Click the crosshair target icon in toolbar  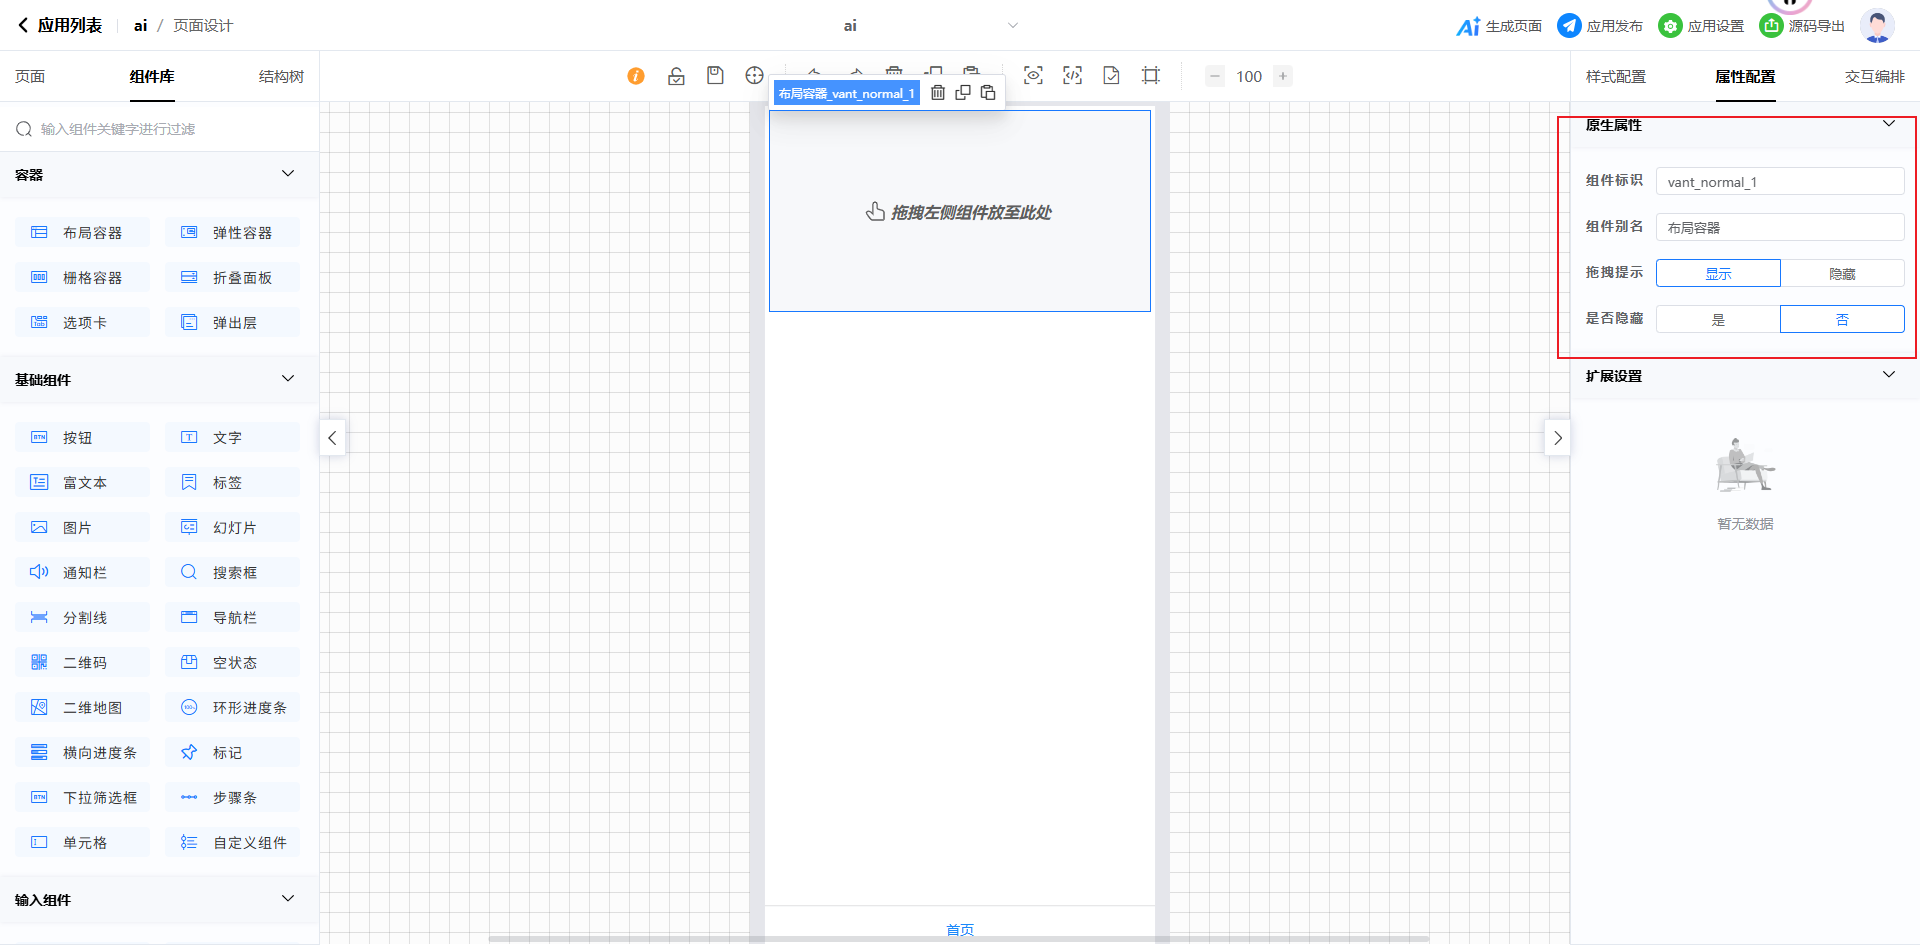[754, 76]
